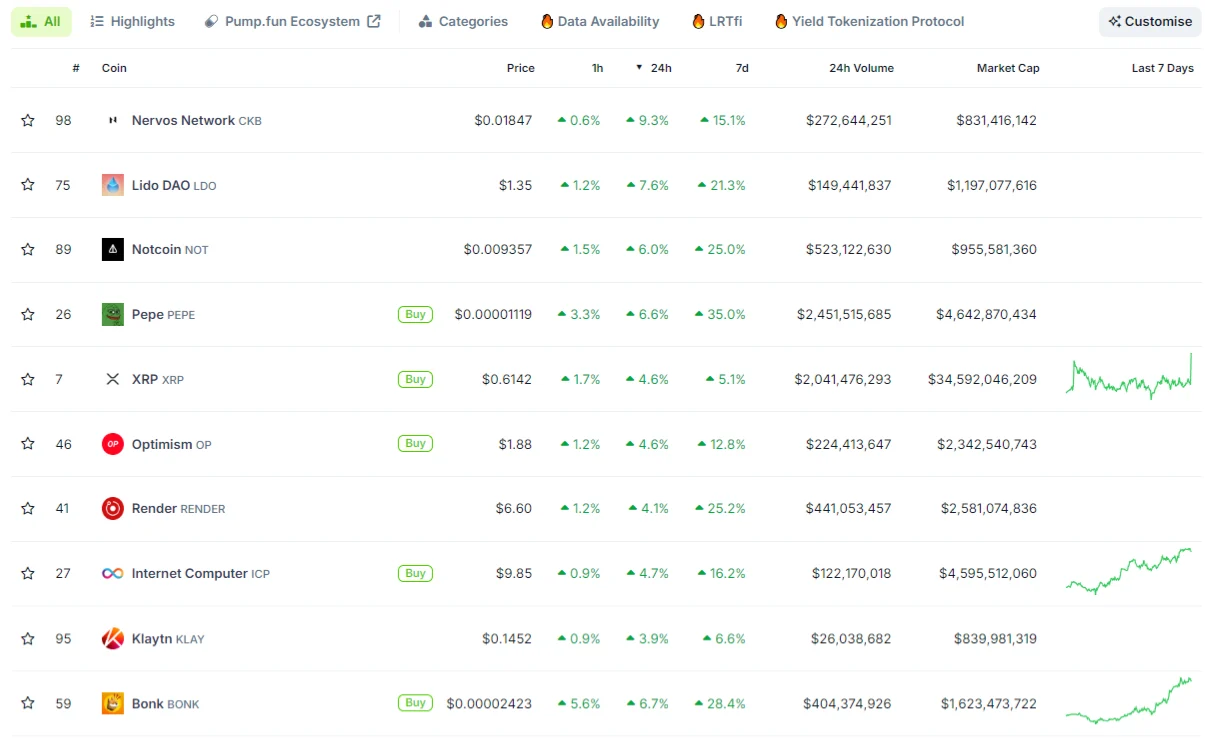Click the XRP coin logo
Viewport: 1205px width, 738px height.
coord(113,380)
